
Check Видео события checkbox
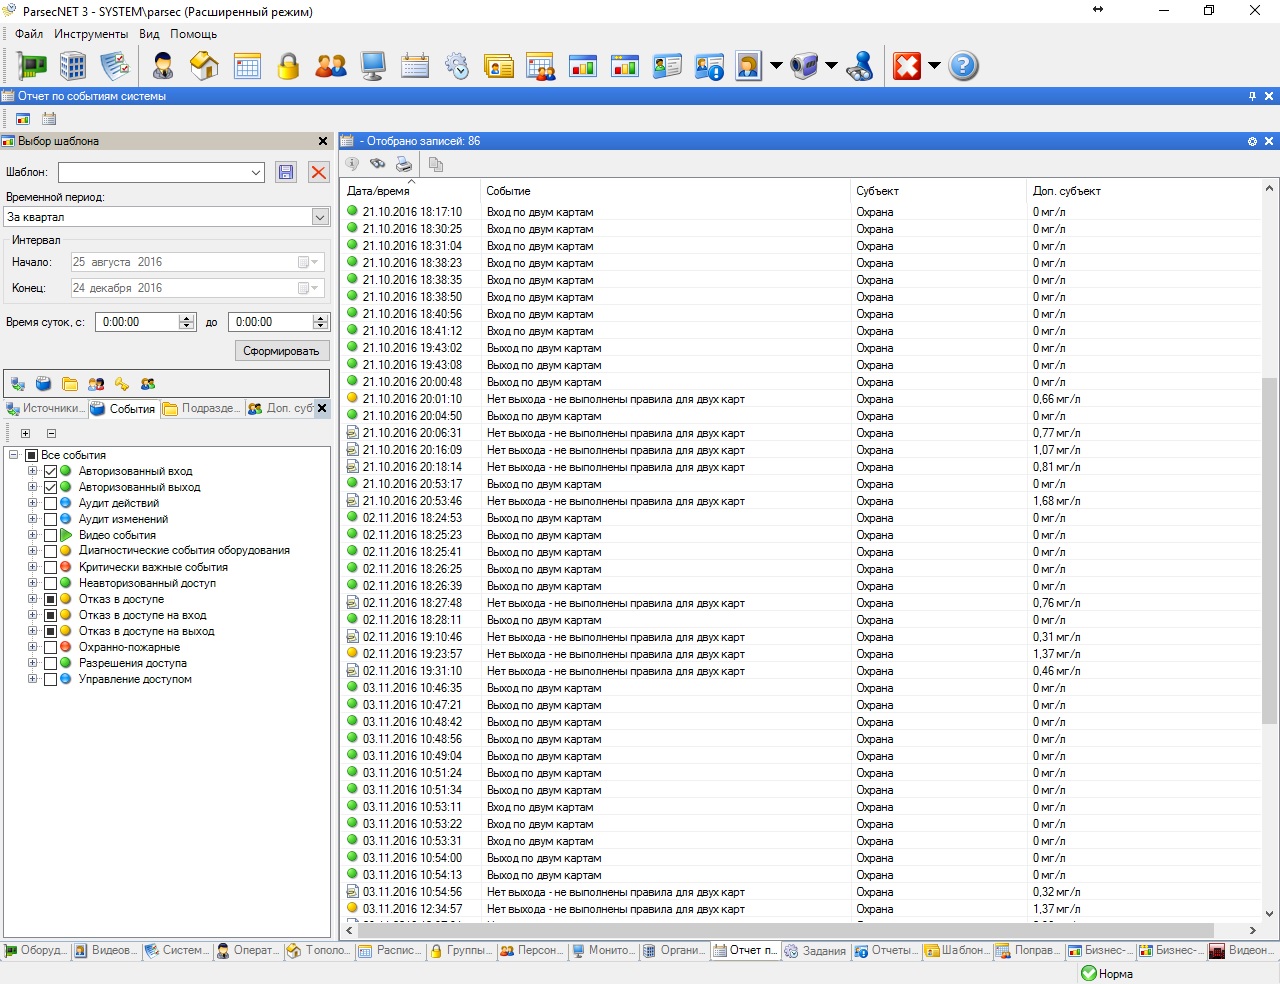[x=51, y=535]
